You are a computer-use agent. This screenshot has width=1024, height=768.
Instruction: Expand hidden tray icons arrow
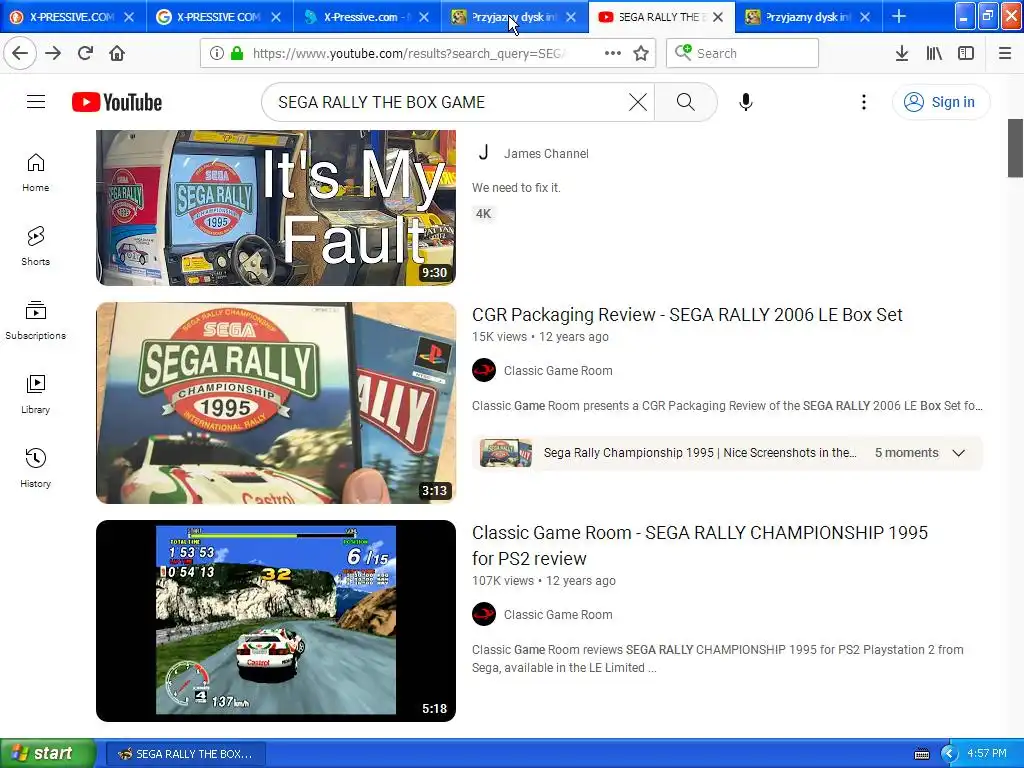coord(949,754)
